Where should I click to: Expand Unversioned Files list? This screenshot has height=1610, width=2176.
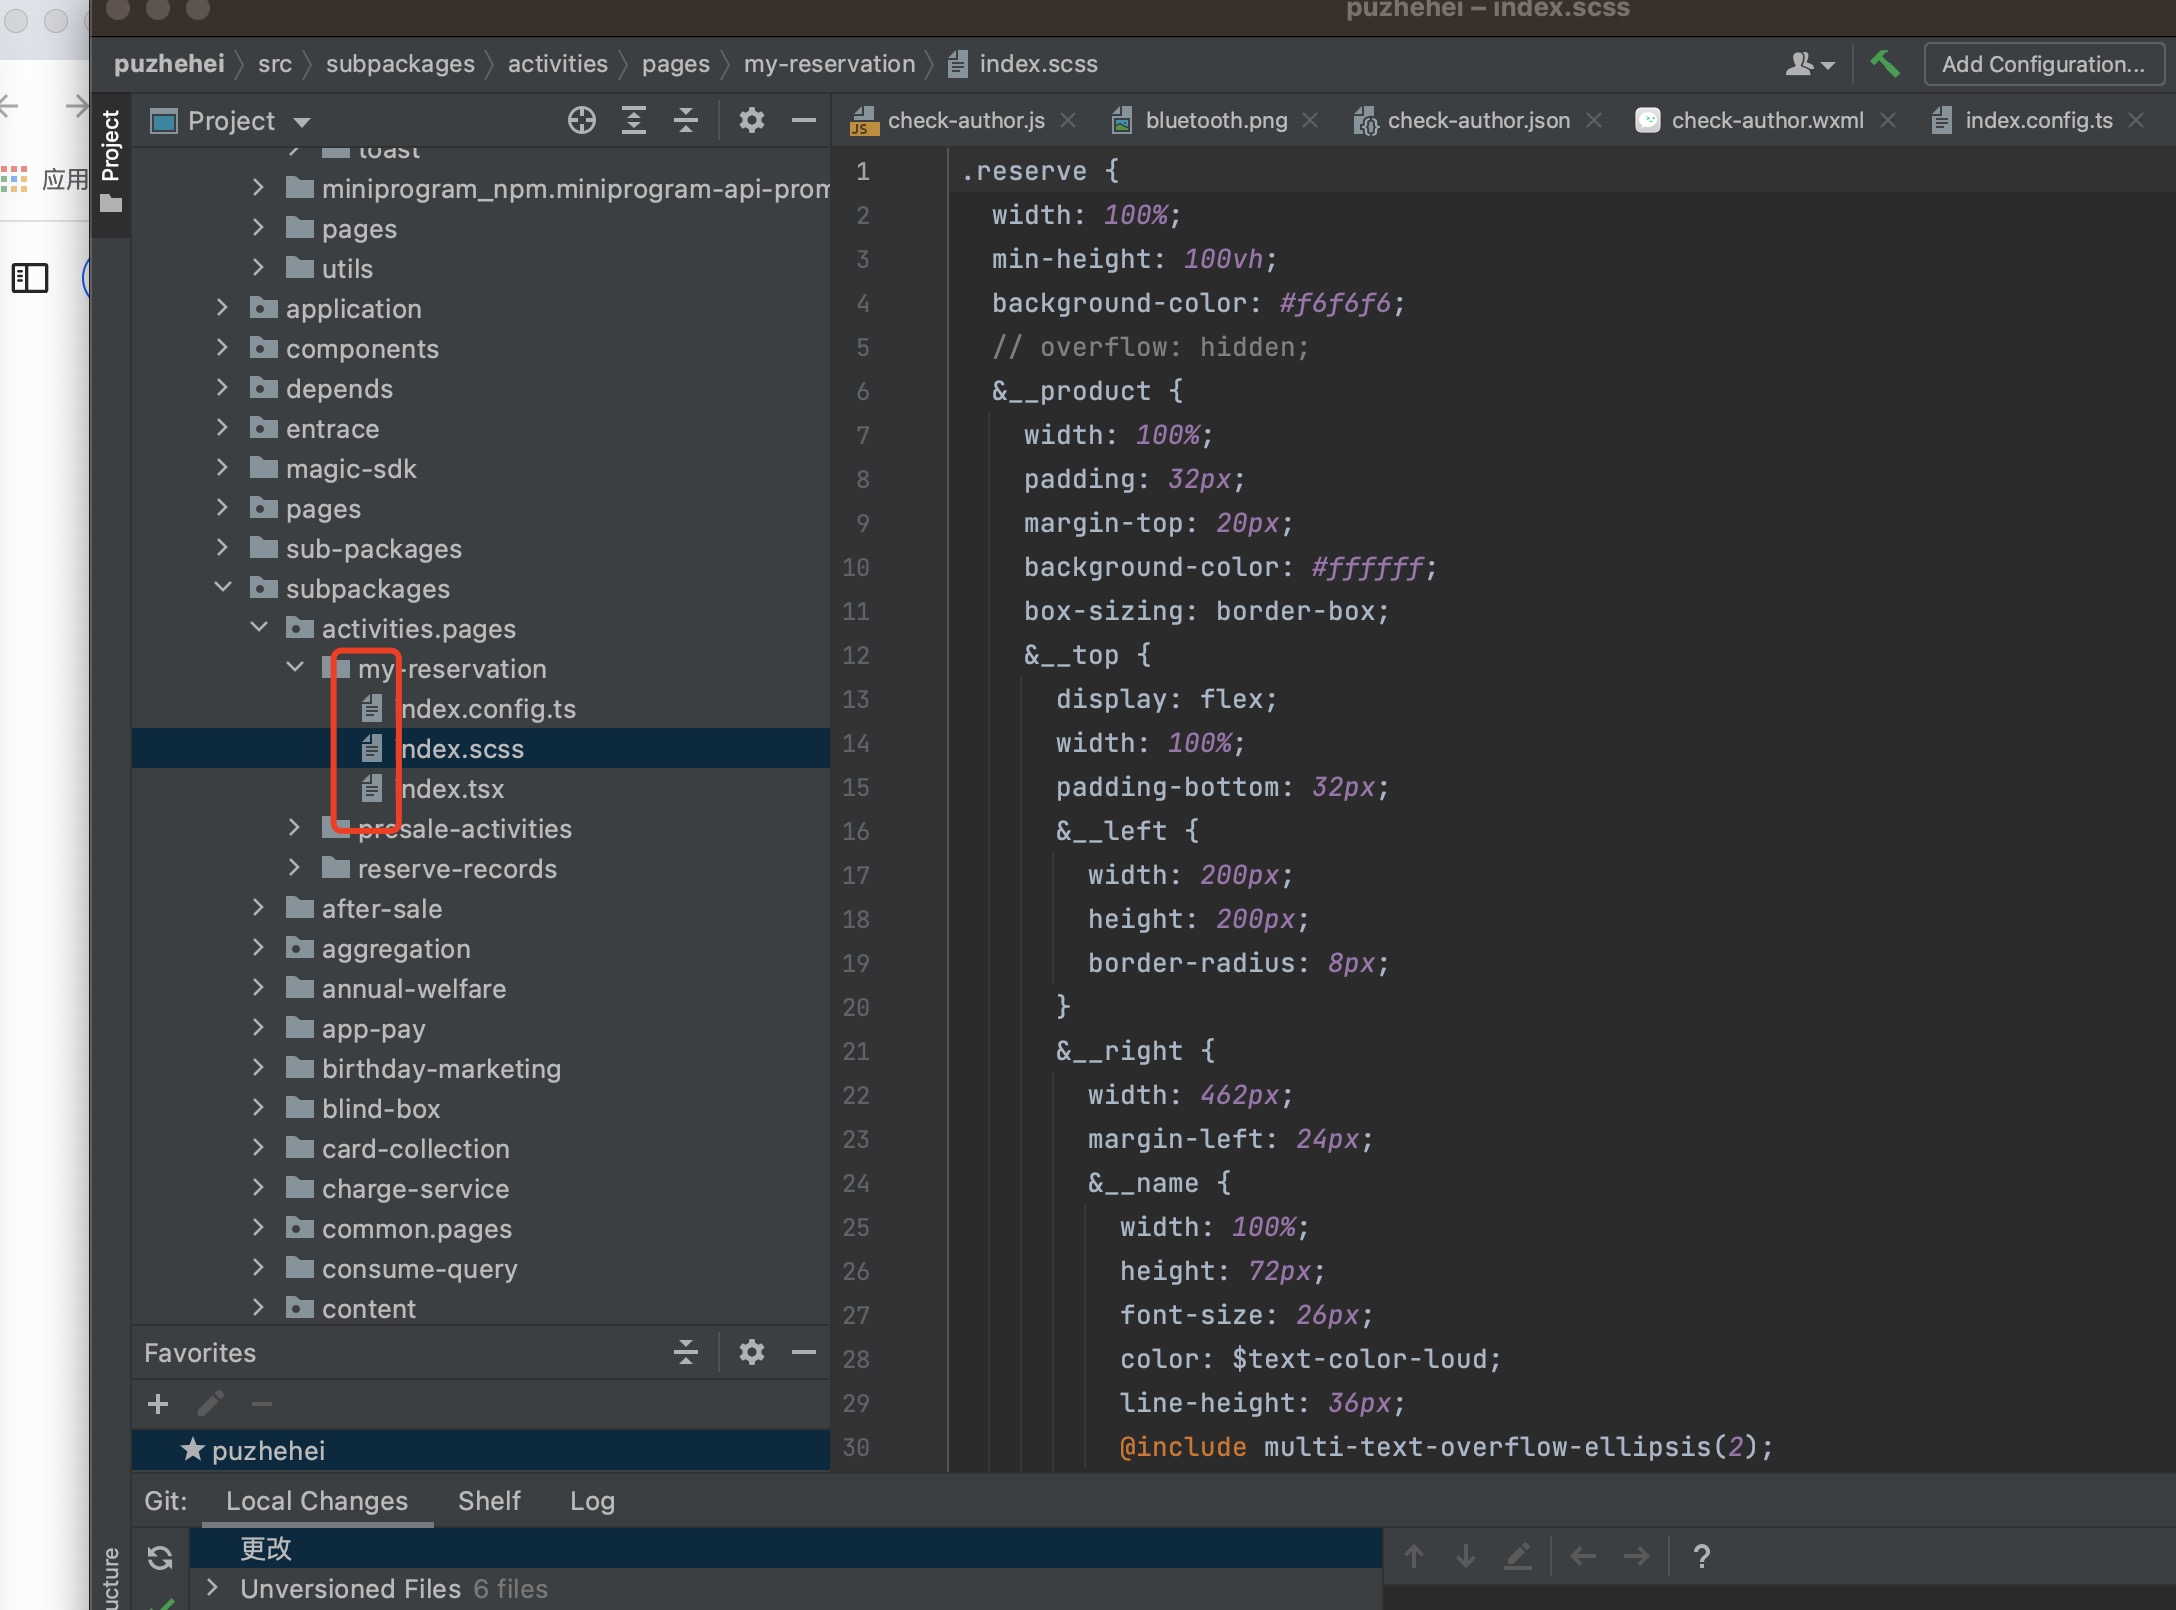[x=212, y=1588]
